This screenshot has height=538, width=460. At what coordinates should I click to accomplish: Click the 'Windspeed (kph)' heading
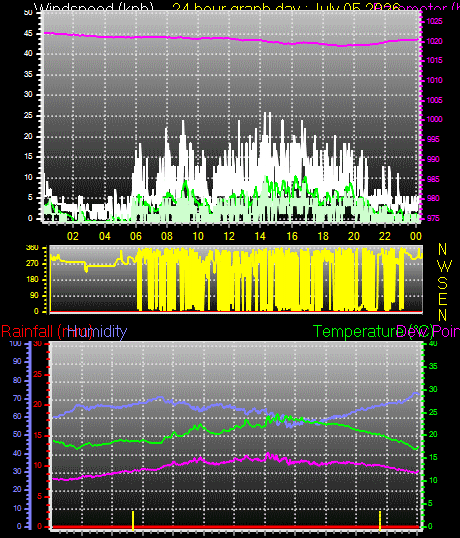pos(94,8)
